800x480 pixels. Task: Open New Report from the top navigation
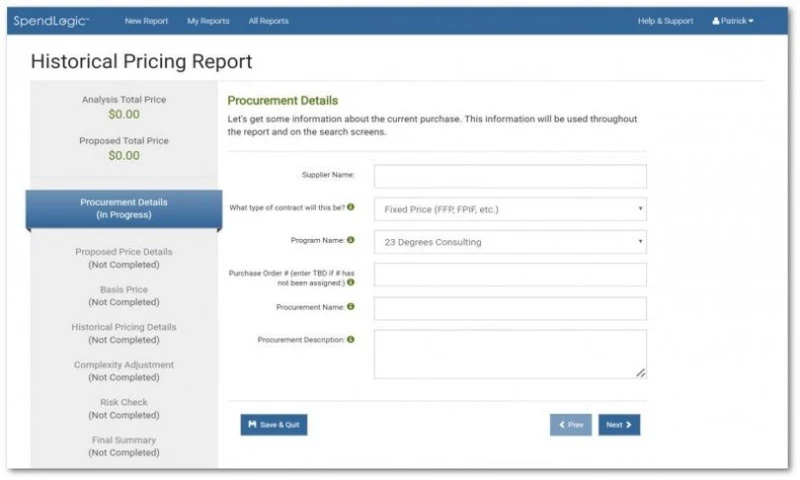[146, 21]
